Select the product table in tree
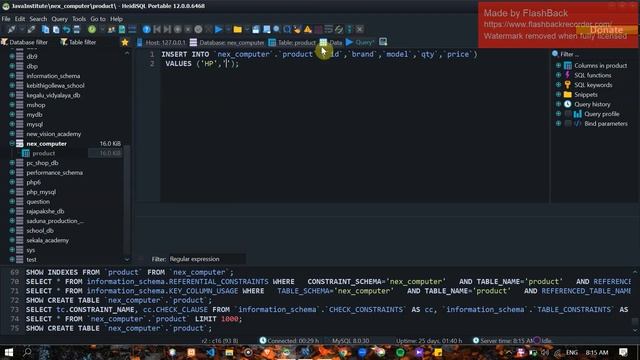The image size is (640, 360). [x=44, y=153]
